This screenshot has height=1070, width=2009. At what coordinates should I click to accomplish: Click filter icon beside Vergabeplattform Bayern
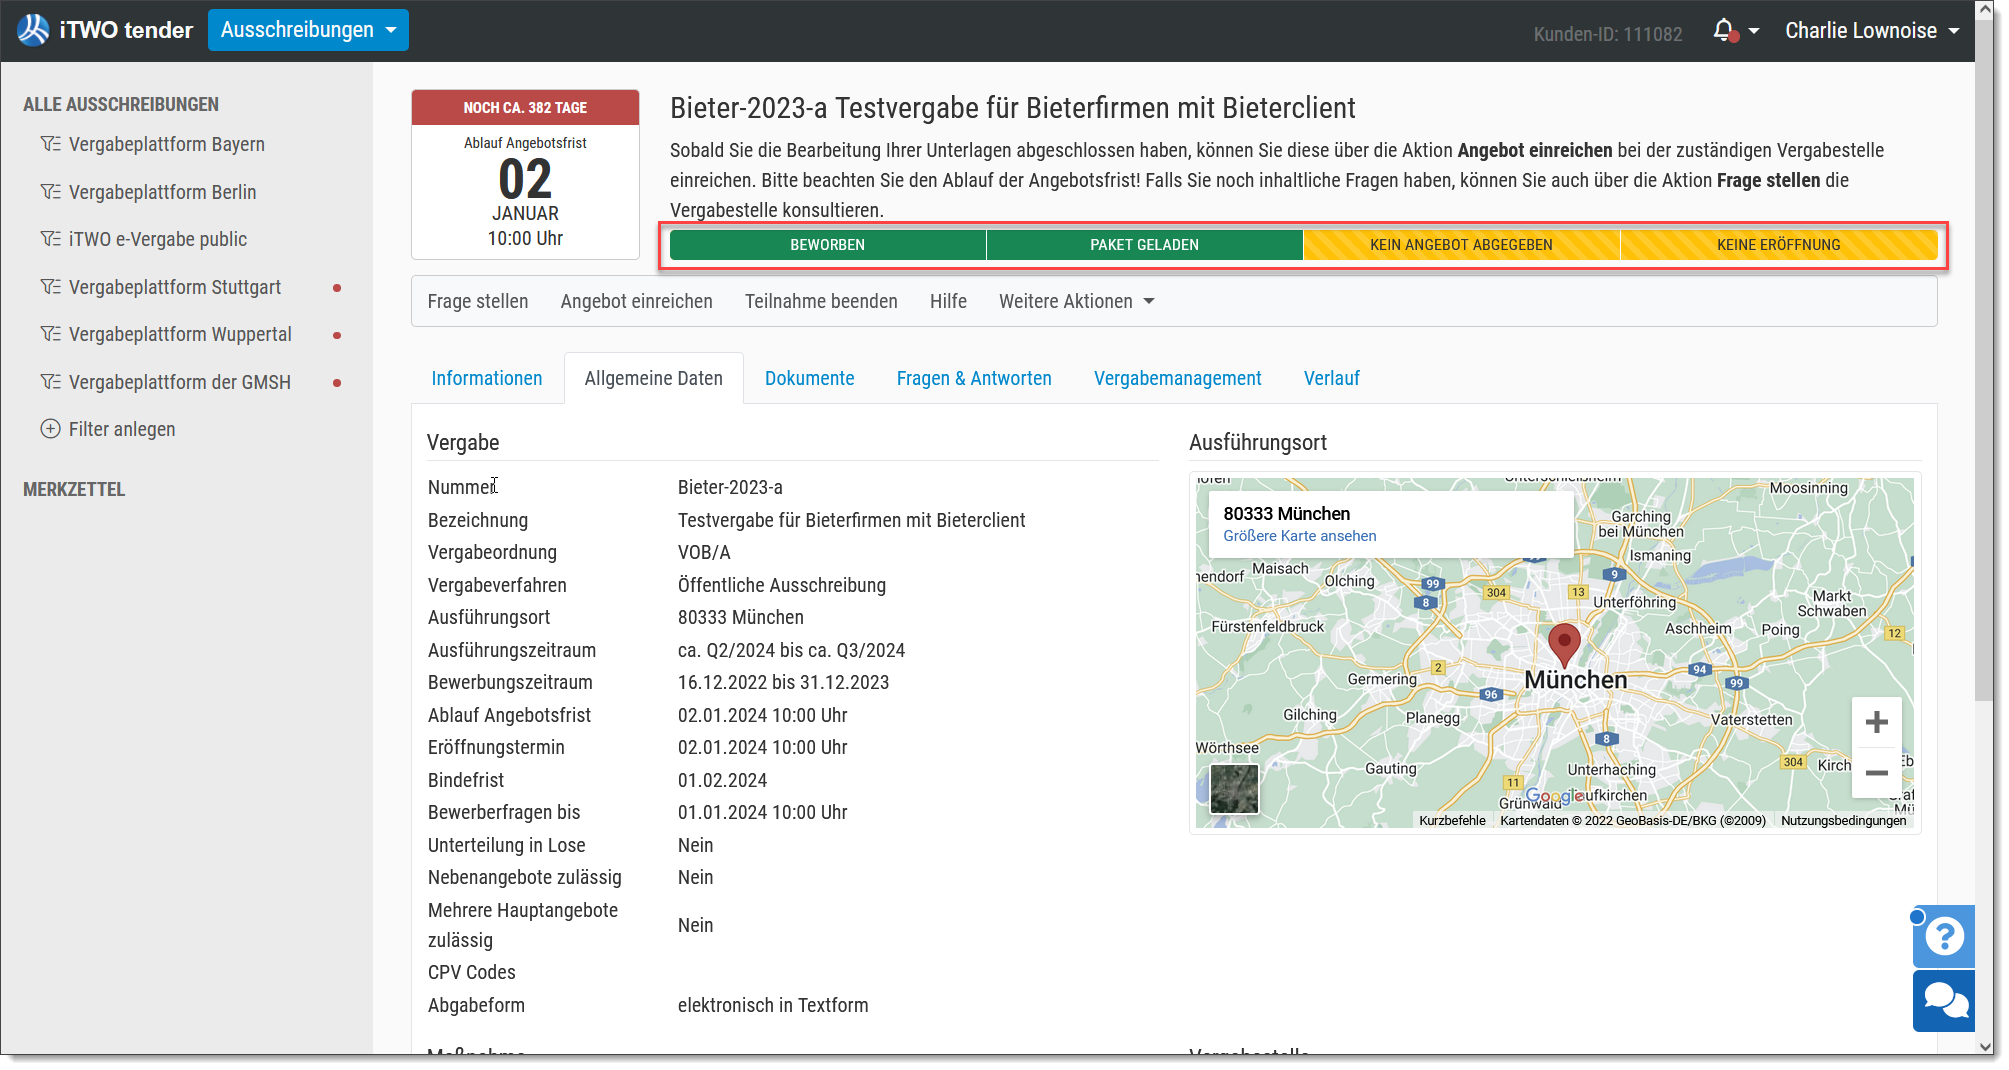pyautogui.click(x=50, y=144)
